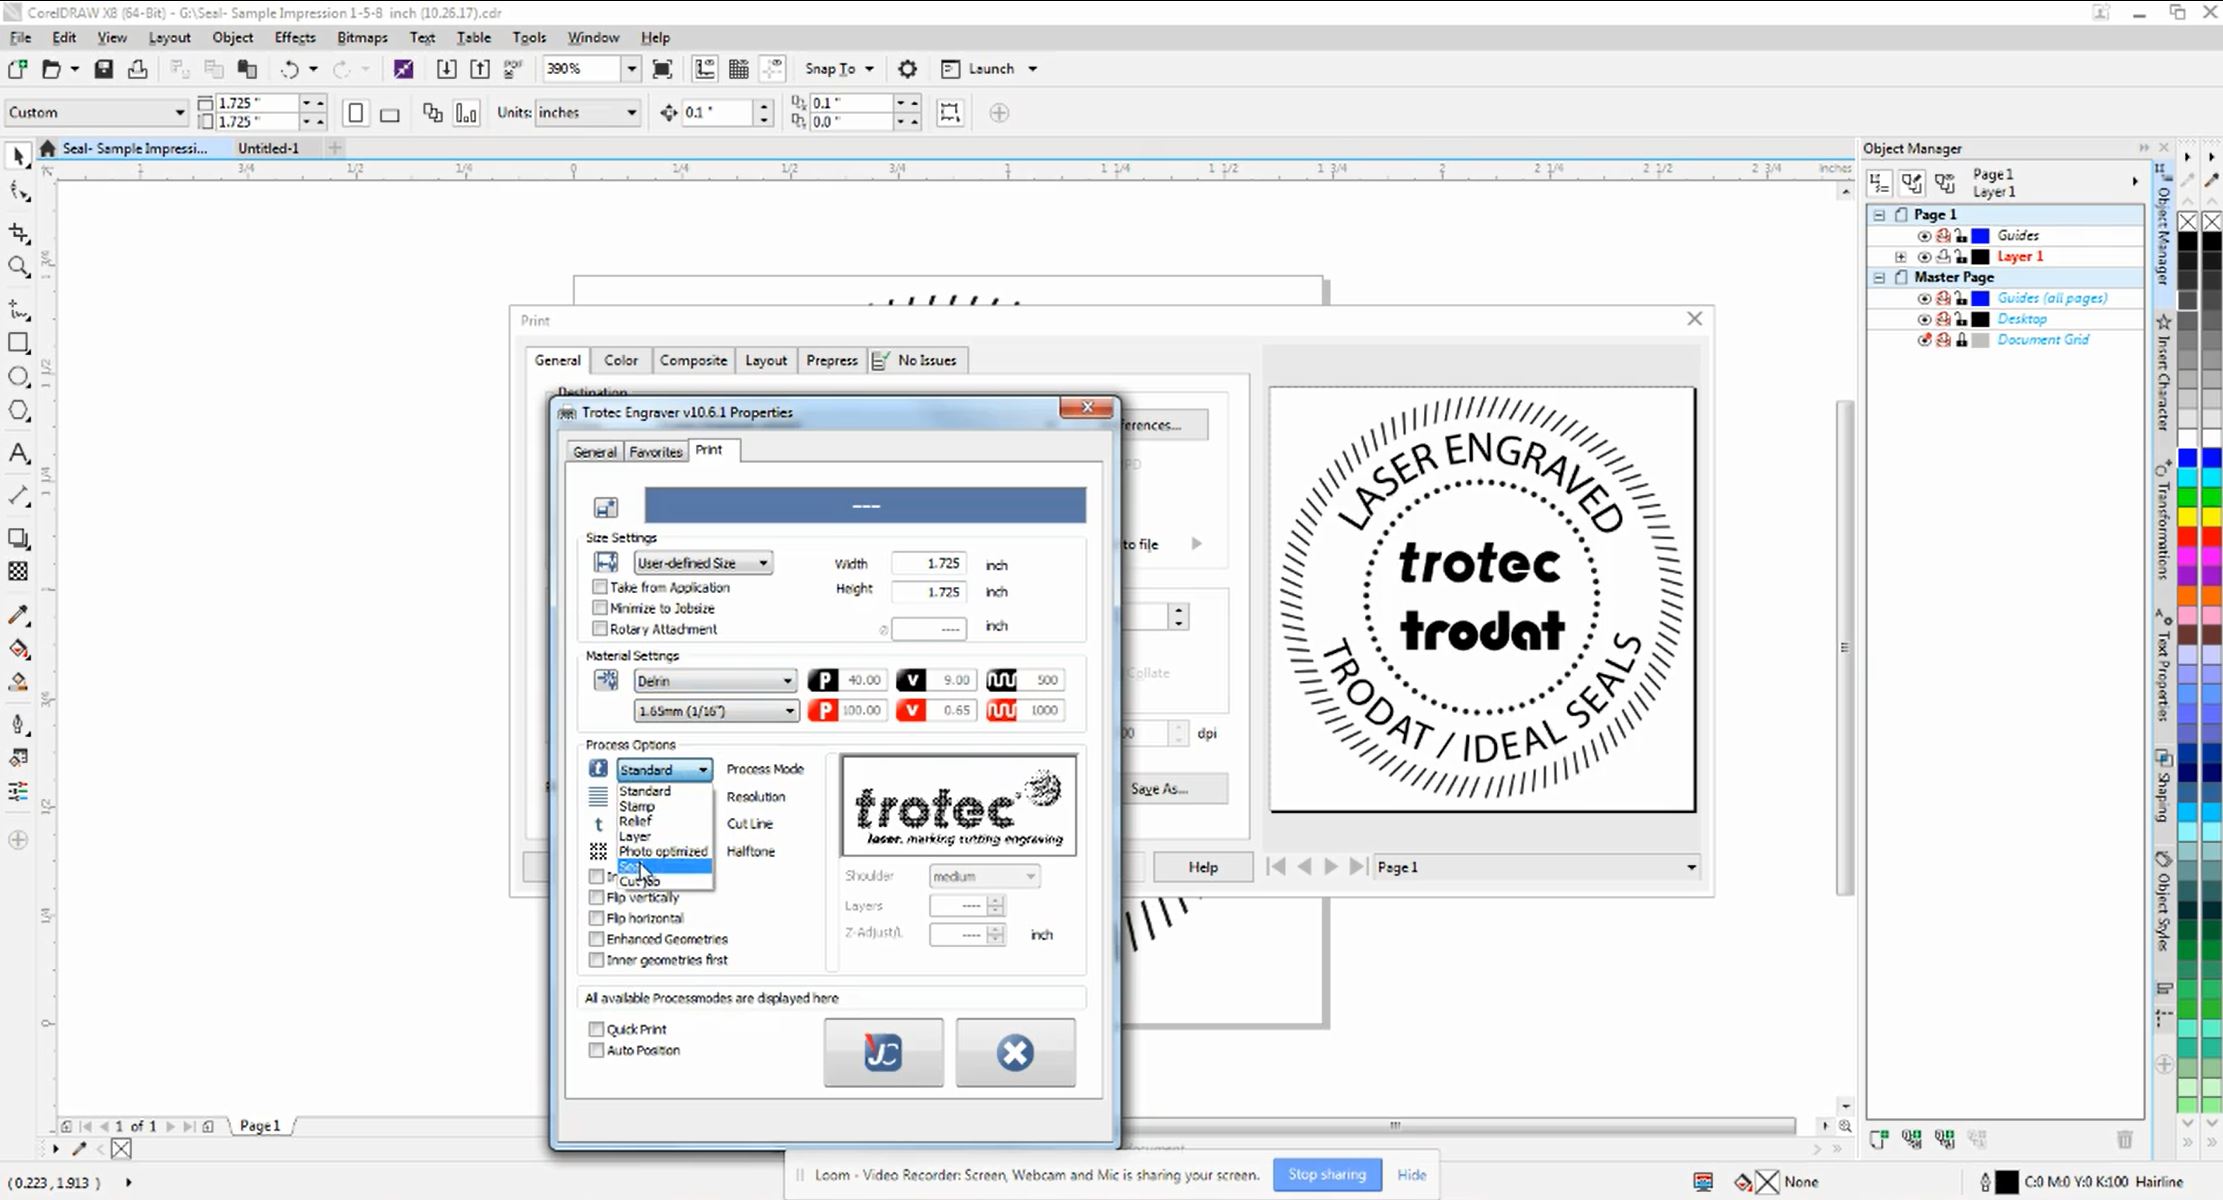This screenshot has width=2223, height=1200.
Task: Toggle Inner geometries first checkbox
Action: point(597,960)
